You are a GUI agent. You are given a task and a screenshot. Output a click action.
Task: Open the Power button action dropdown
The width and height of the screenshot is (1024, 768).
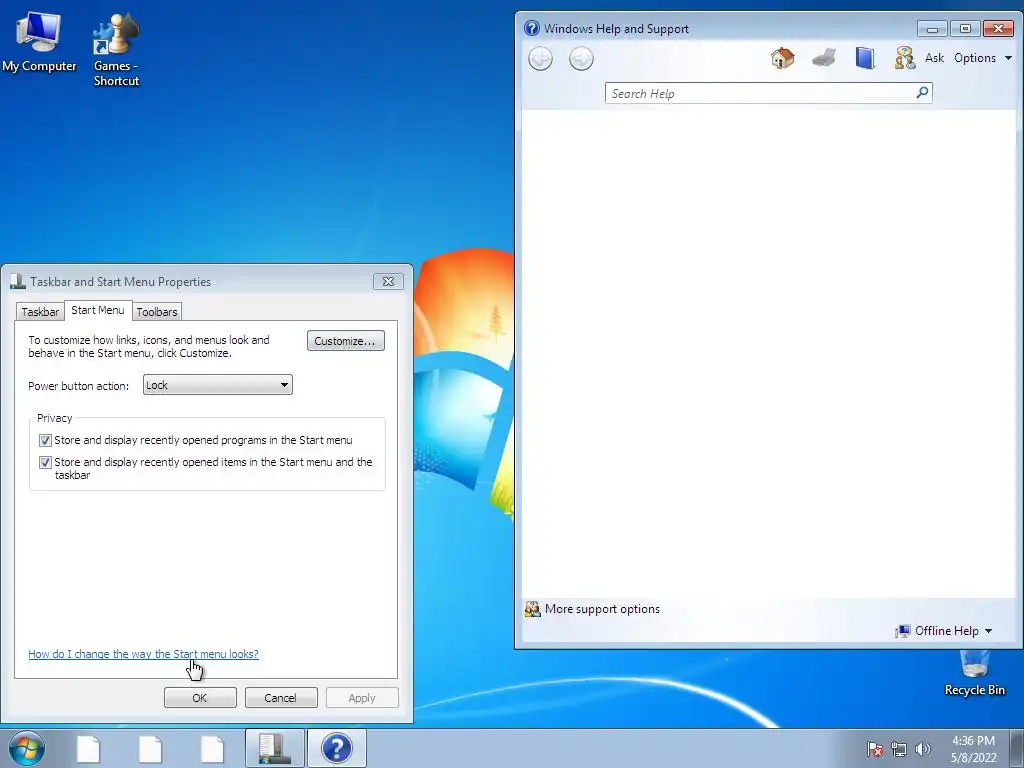217,385
